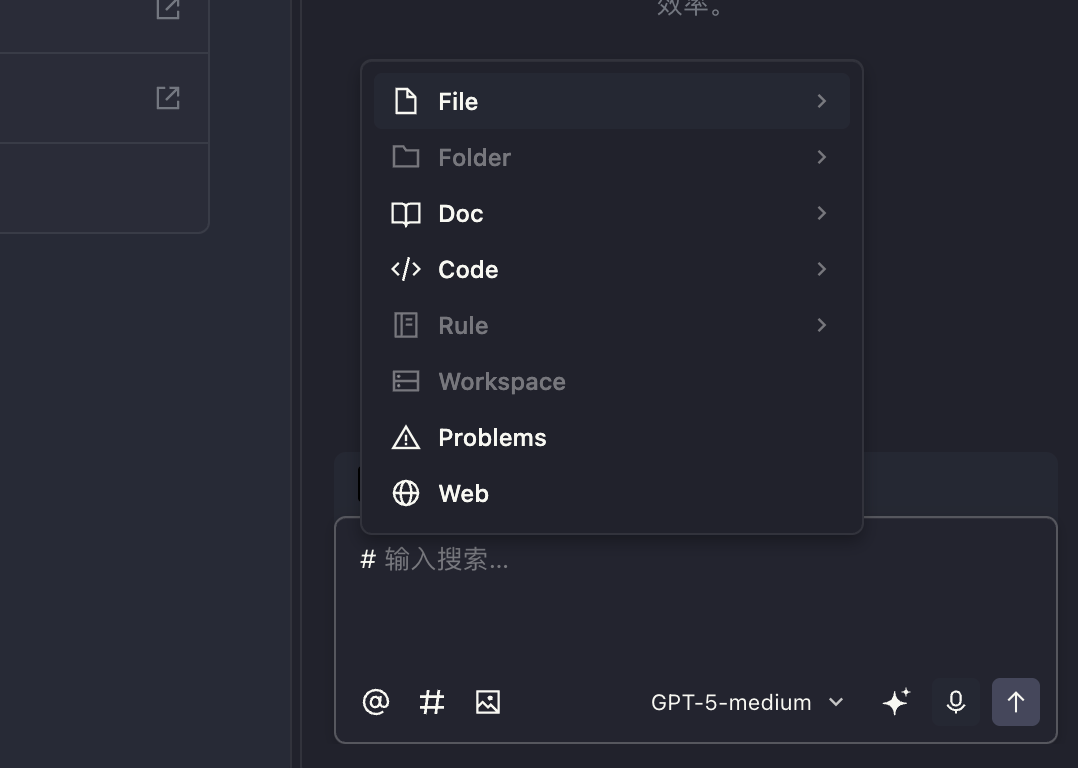Expand the Code submenu chevron
Image resolution: width=1078 pixels, height=768 pixels.
pyautogui.click(x=821, y=269)
